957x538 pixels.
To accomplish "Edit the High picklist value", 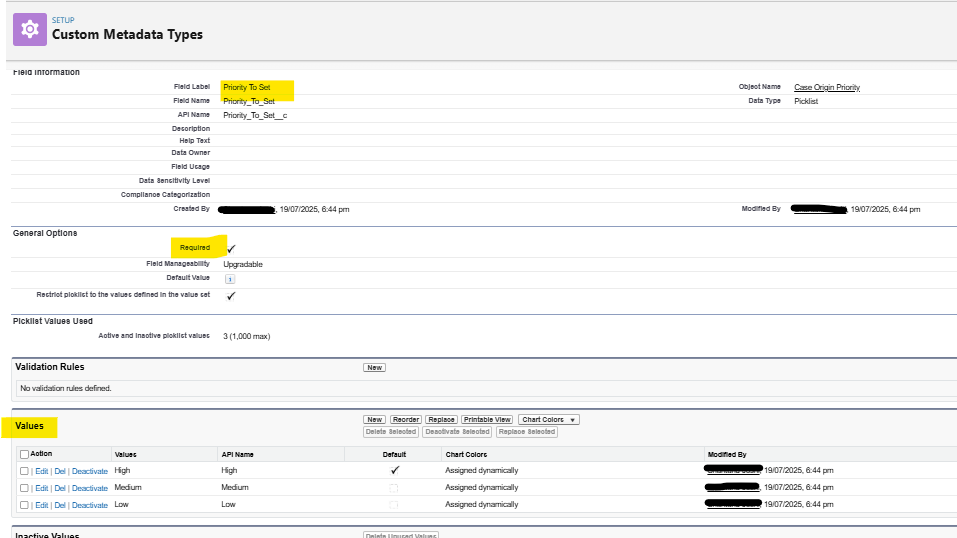I will tap(41, 471).
